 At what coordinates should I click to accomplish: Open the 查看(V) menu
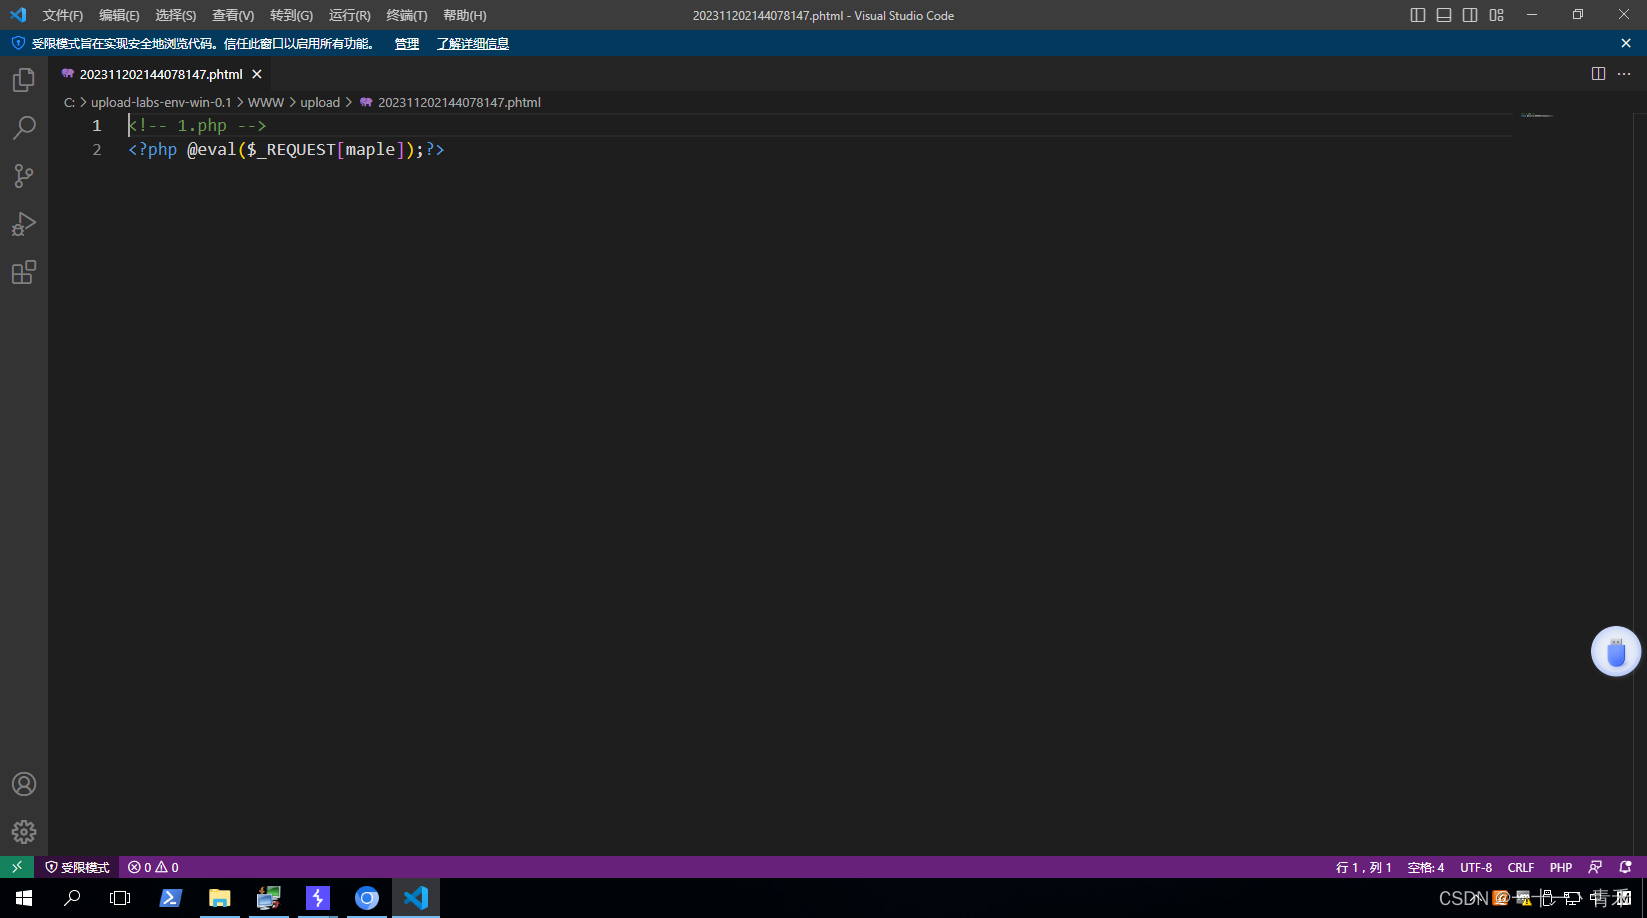click(233, 15)
